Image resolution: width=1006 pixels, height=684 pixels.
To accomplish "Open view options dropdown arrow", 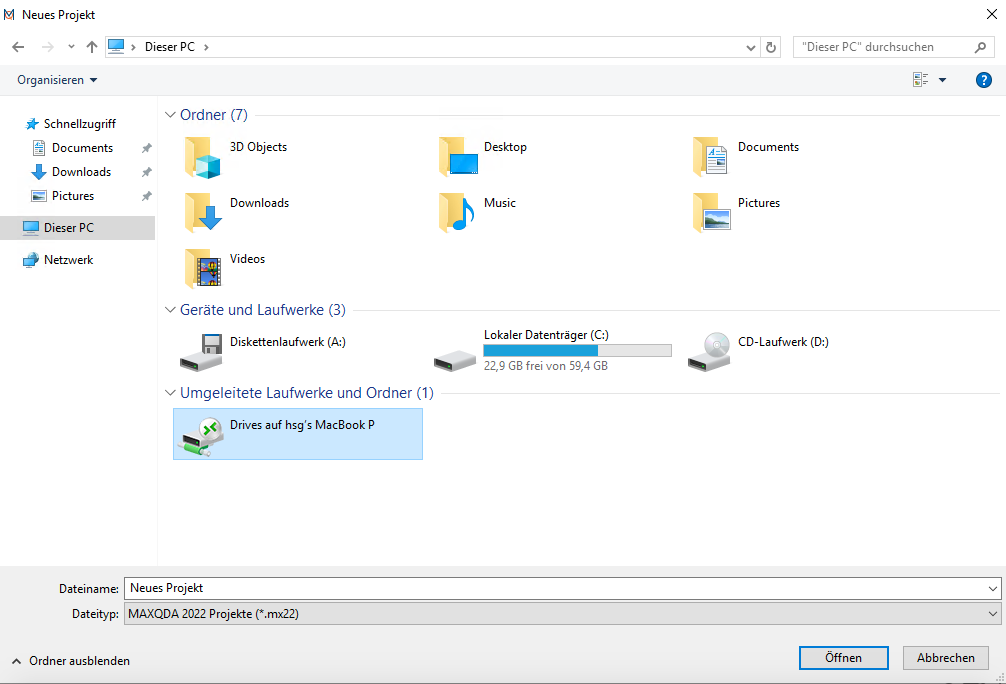I will (x=942, y=80).
